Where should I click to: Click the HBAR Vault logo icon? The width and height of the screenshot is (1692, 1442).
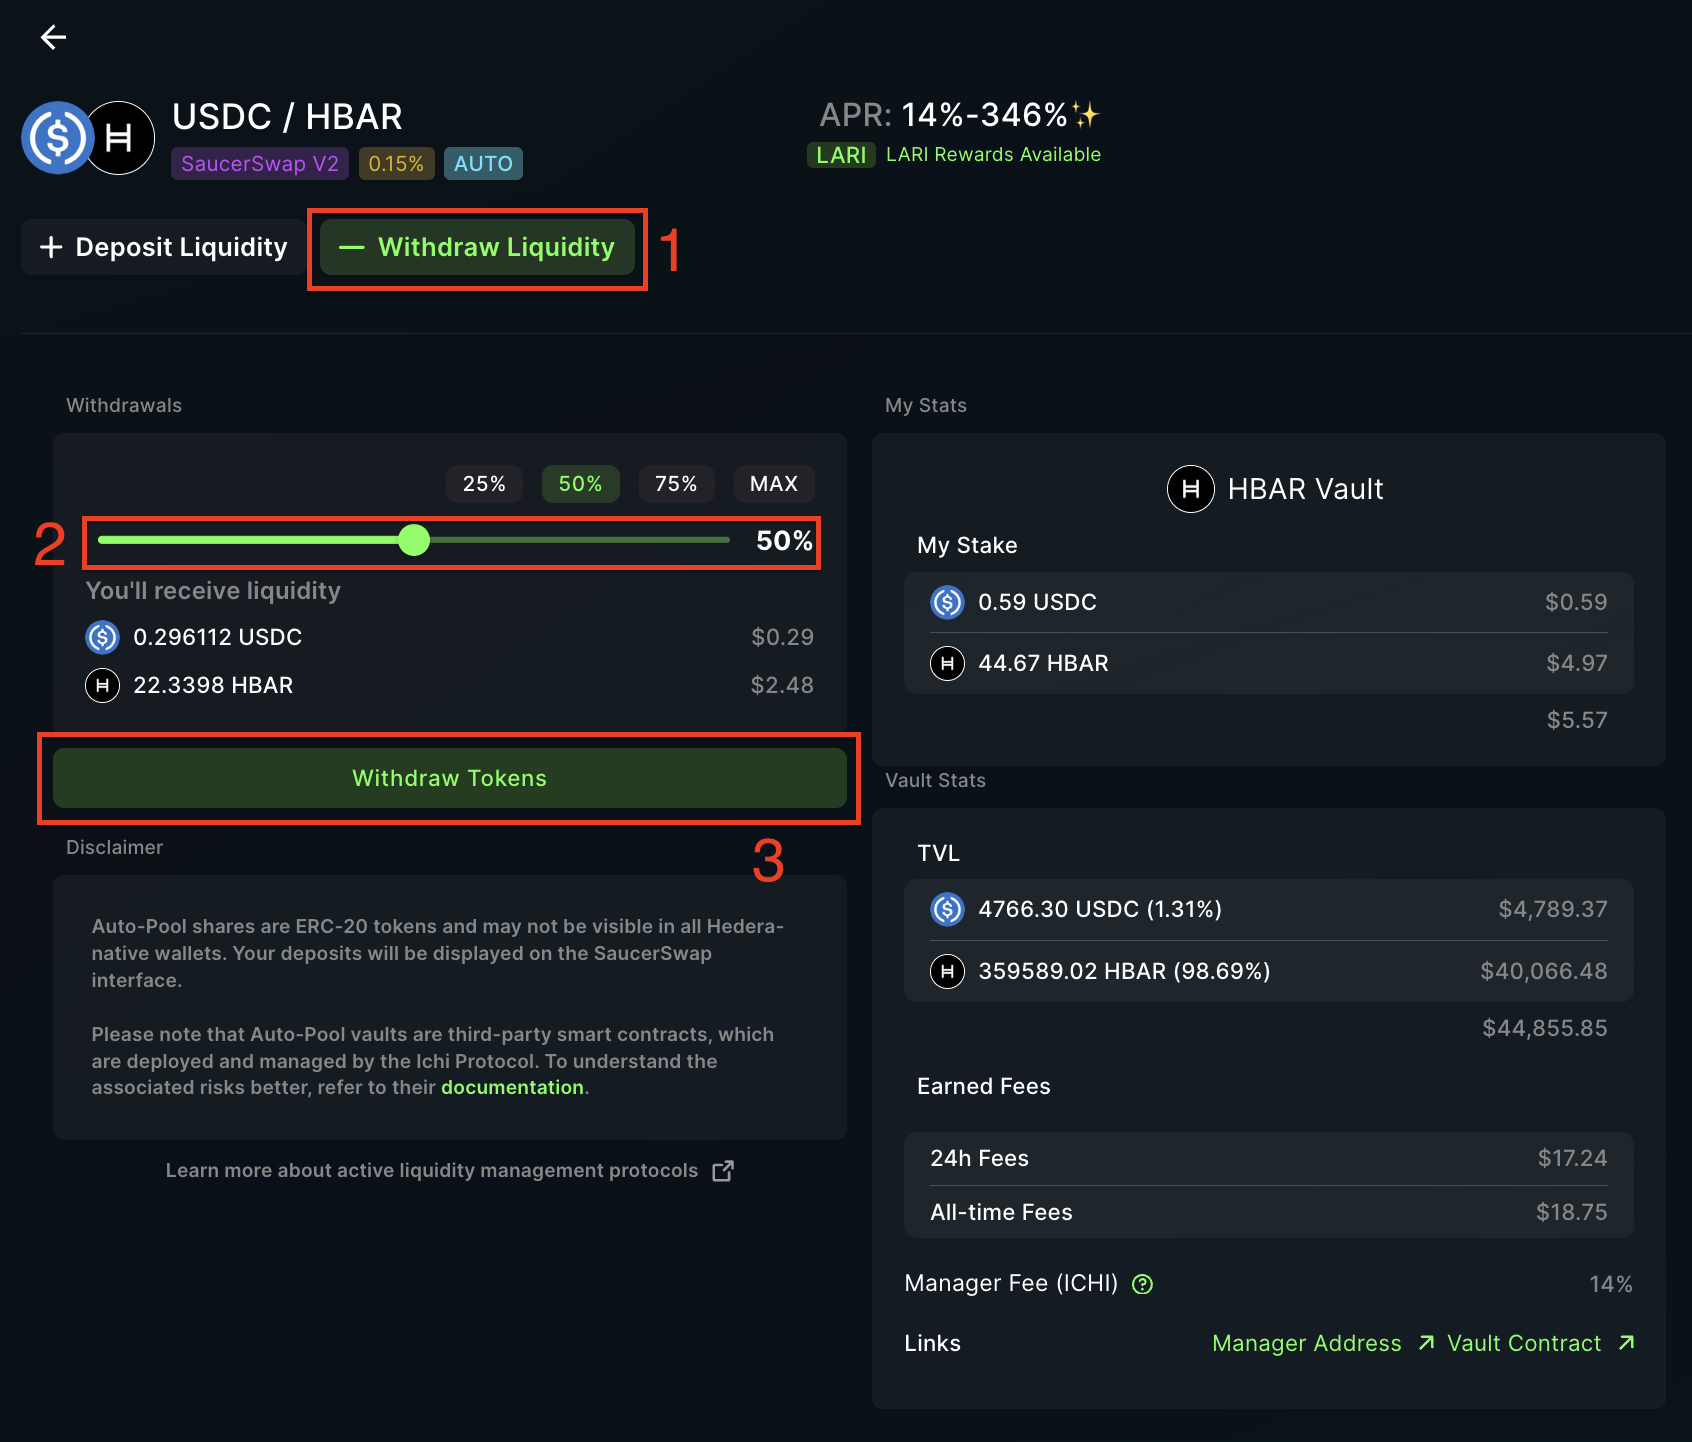(x=1191, y=489)
